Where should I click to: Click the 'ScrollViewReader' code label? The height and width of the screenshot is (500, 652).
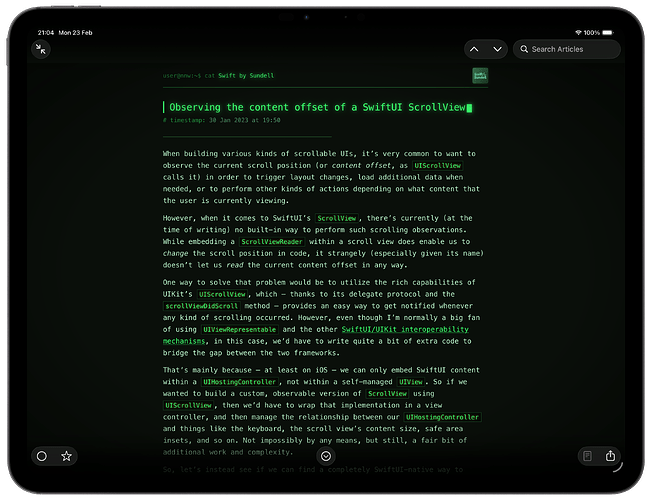tap(272, 242)
